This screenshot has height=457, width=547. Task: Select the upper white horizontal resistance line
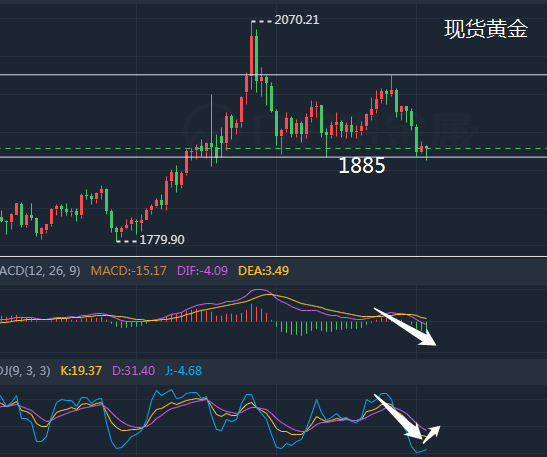pos(274,75)
